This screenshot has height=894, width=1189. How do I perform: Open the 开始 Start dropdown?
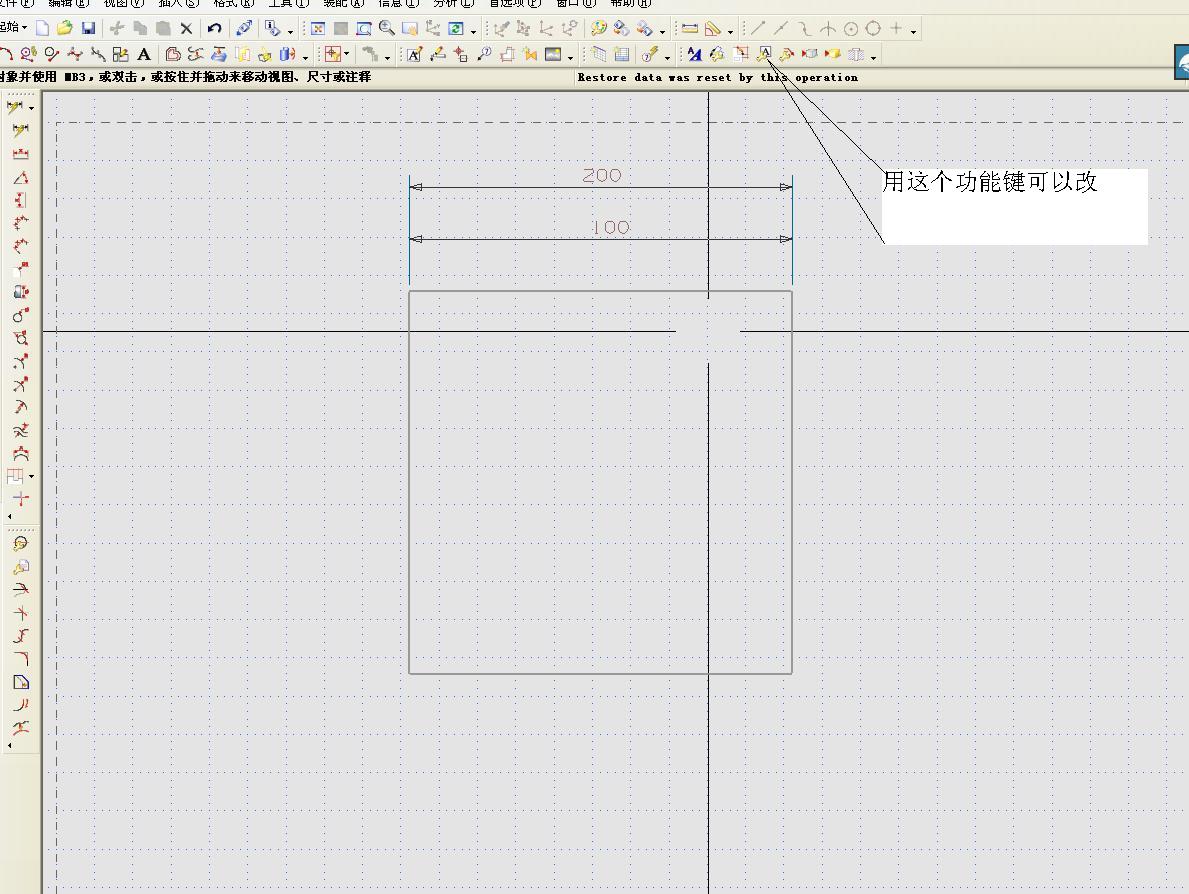coord(14,28)
